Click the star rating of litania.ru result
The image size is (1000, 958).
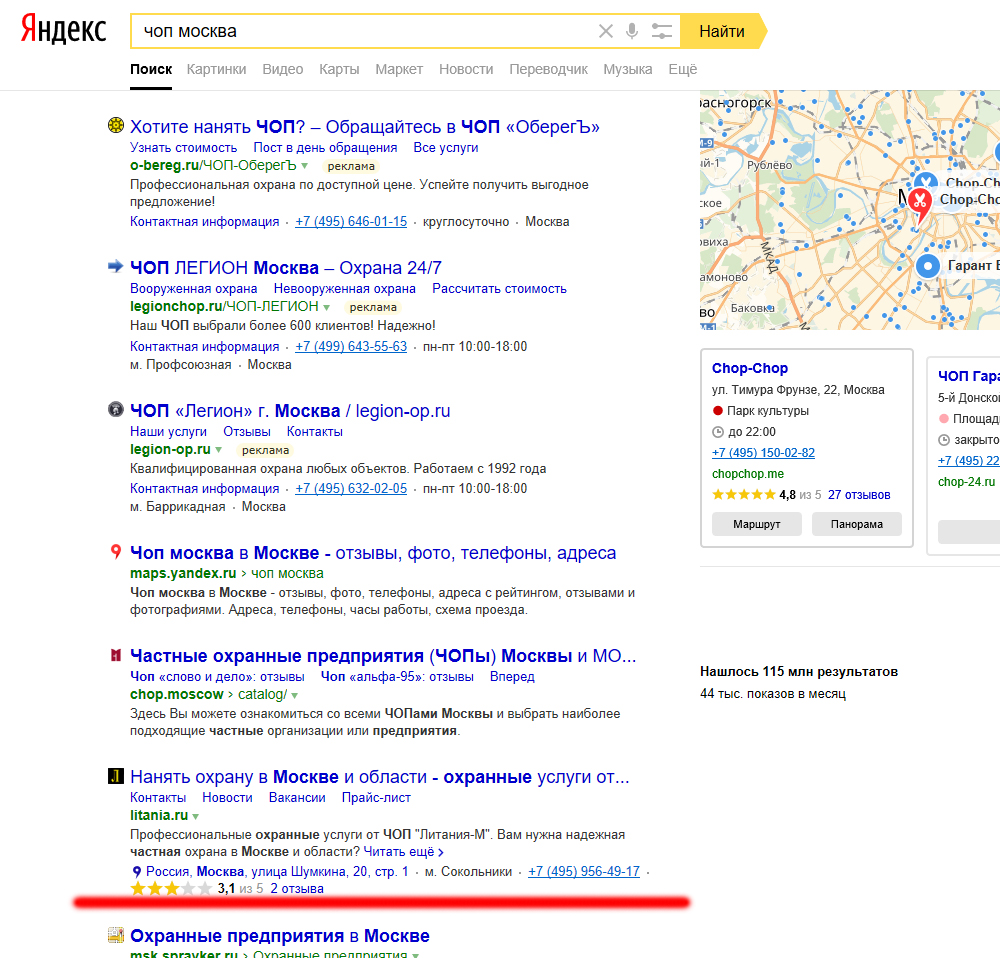tap(170, 888)
